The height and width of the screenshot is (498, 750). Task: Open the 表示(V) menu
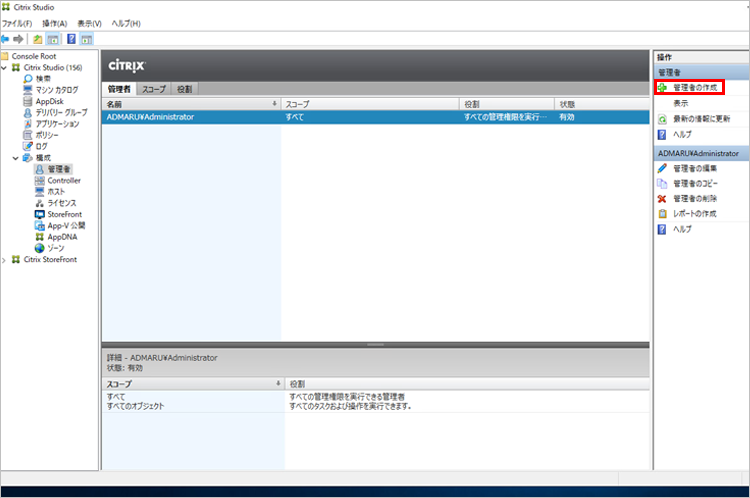click(89, 23)
